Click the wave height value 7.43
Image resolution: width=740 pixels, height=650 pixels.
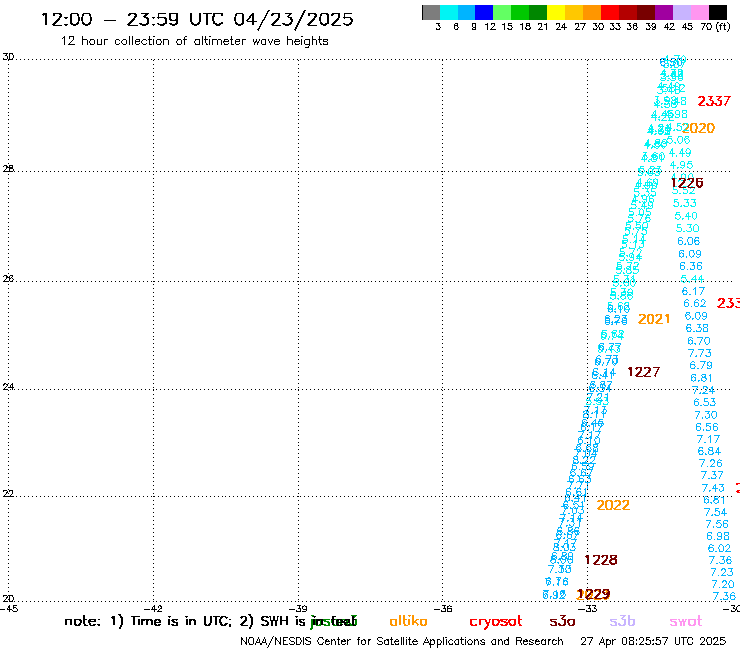(713, 488)
